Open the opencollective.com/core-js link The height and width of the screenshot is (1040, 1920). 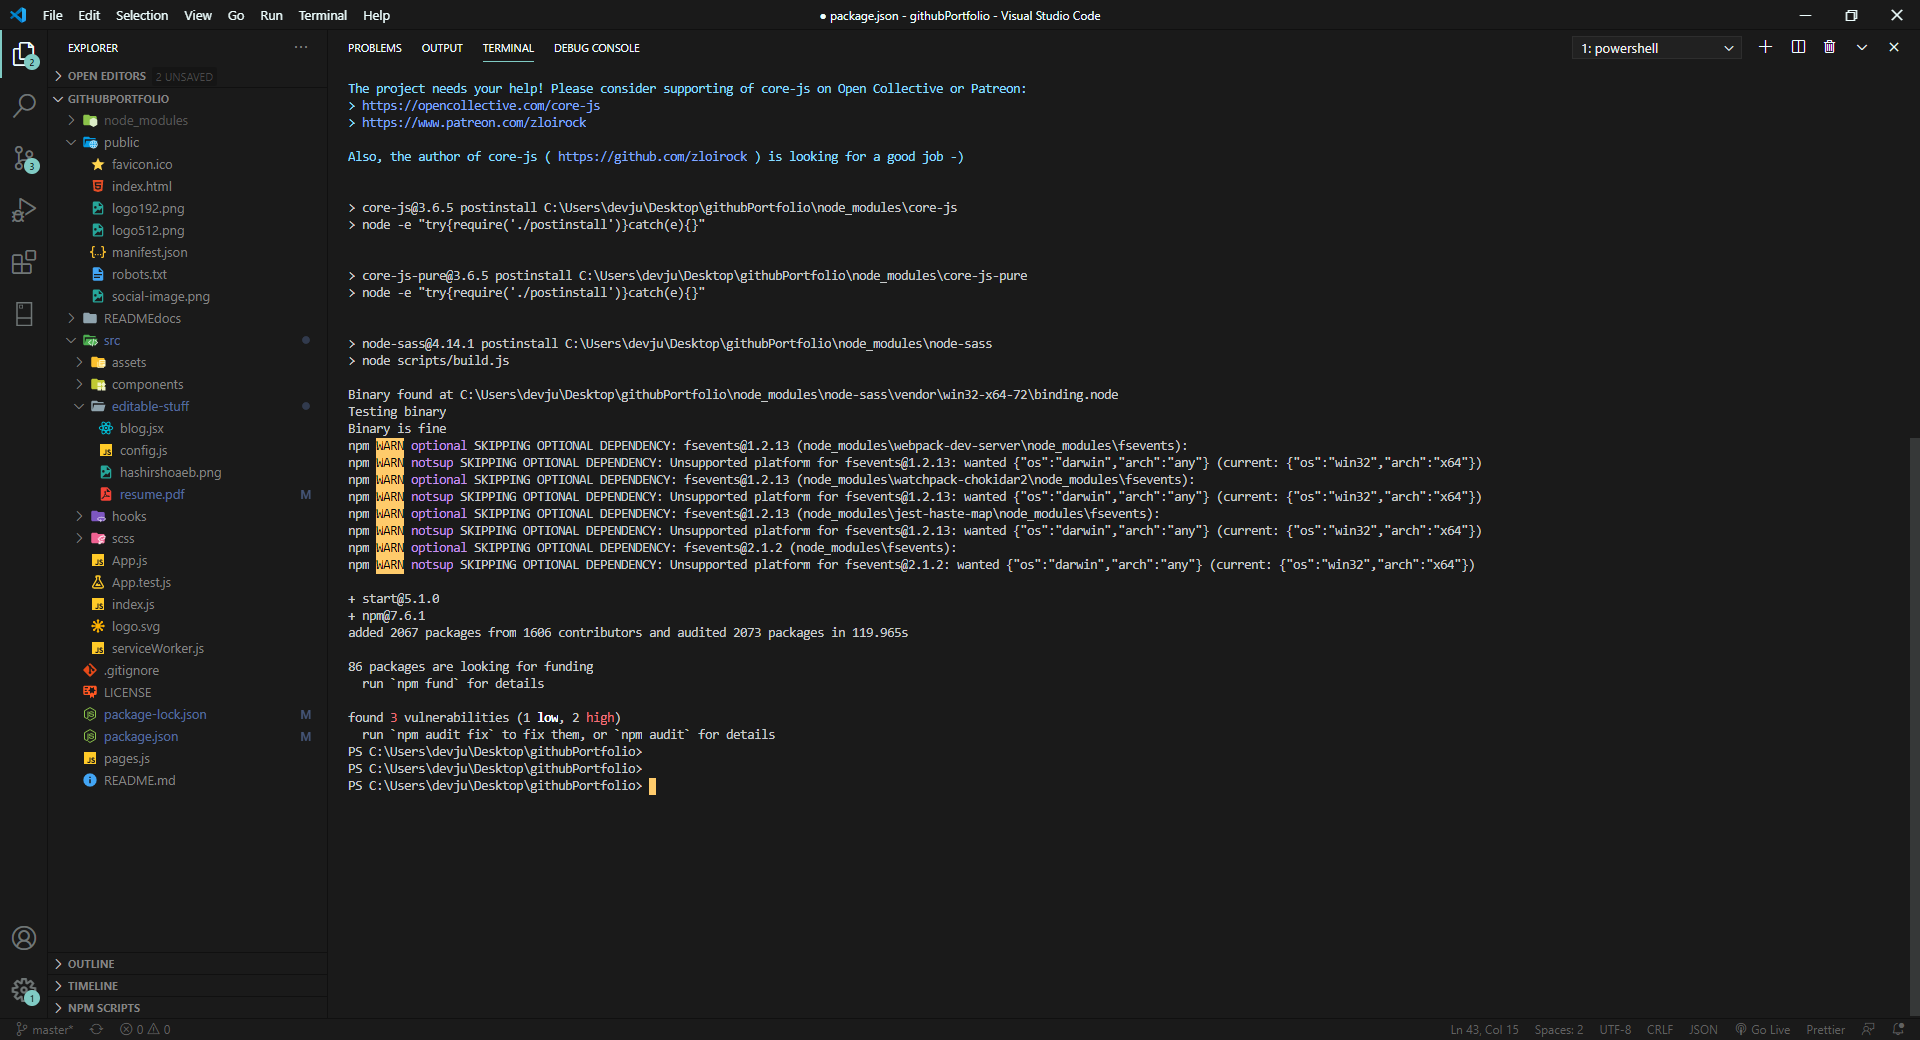pyautogui.click(x=481, y=106)
